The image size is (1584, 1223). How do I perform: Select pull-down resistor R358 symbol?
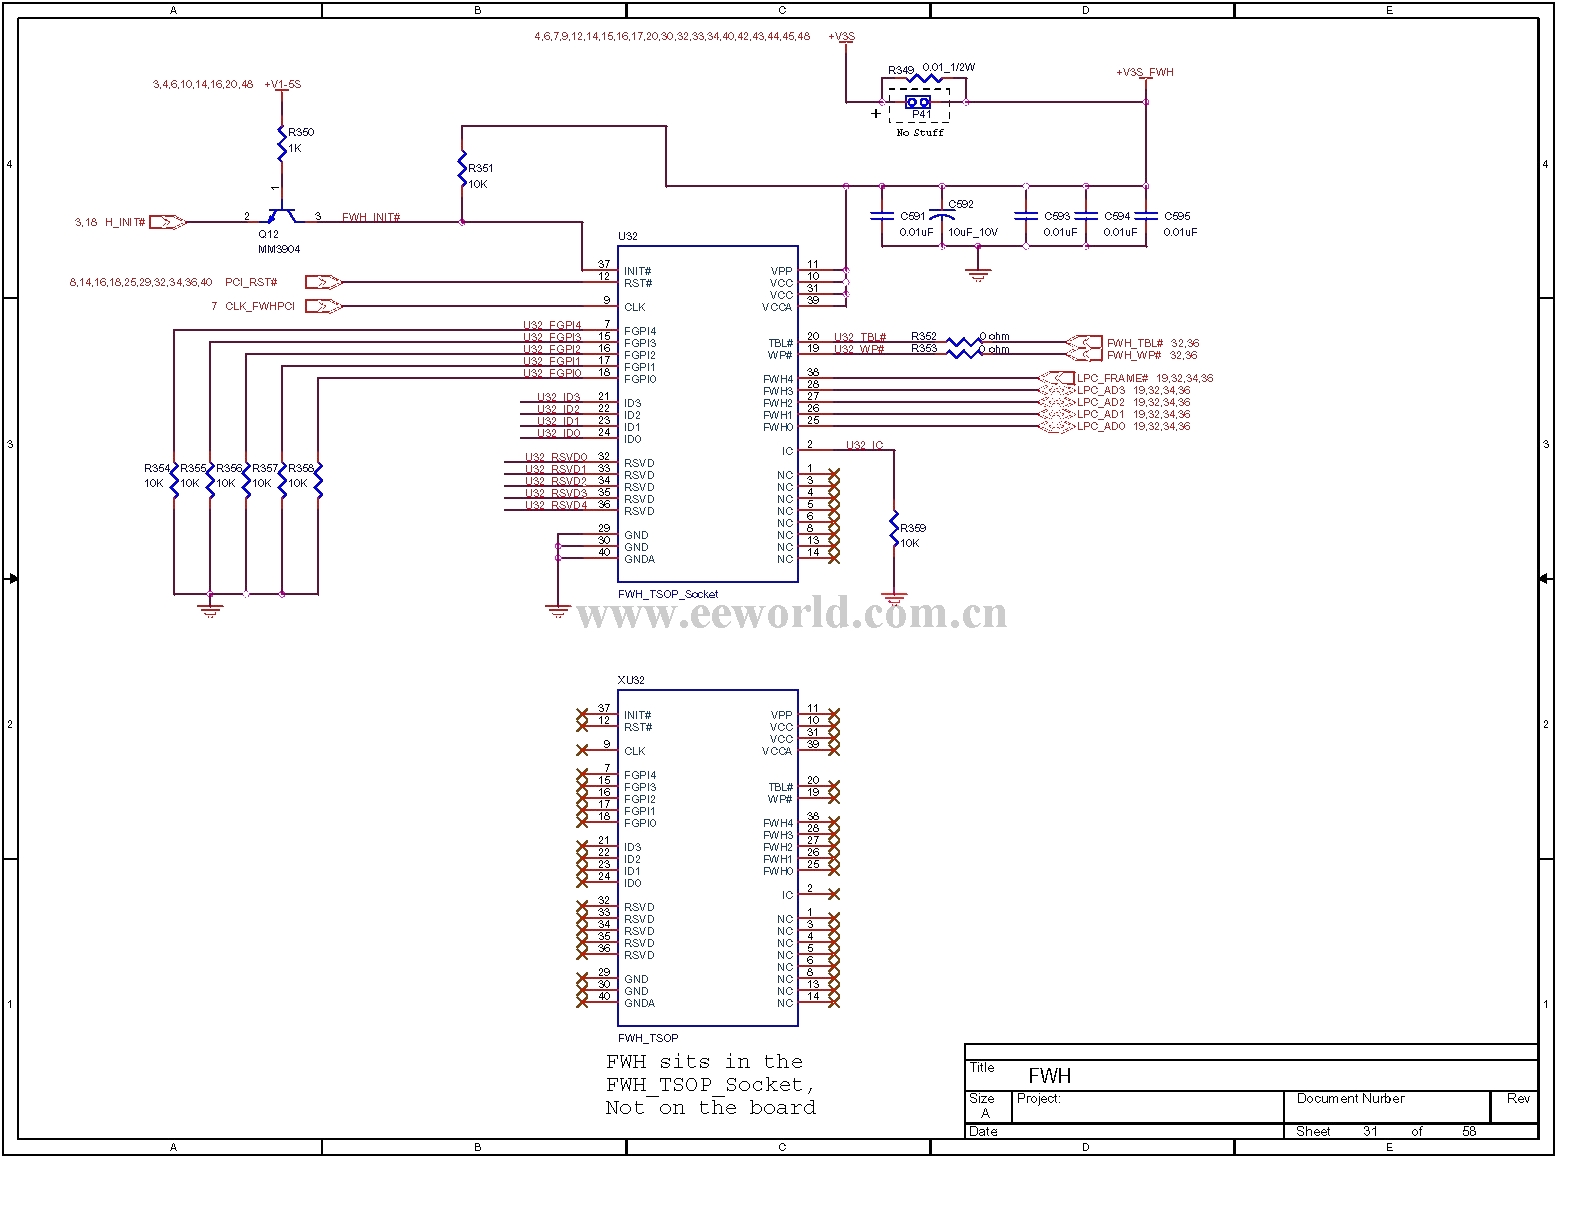tap(318, 482)
